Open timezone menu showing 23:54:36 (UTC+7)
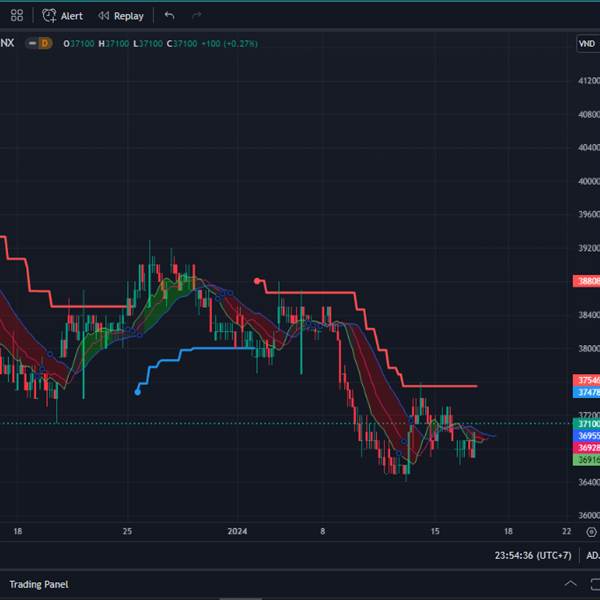 pos(533,555)
